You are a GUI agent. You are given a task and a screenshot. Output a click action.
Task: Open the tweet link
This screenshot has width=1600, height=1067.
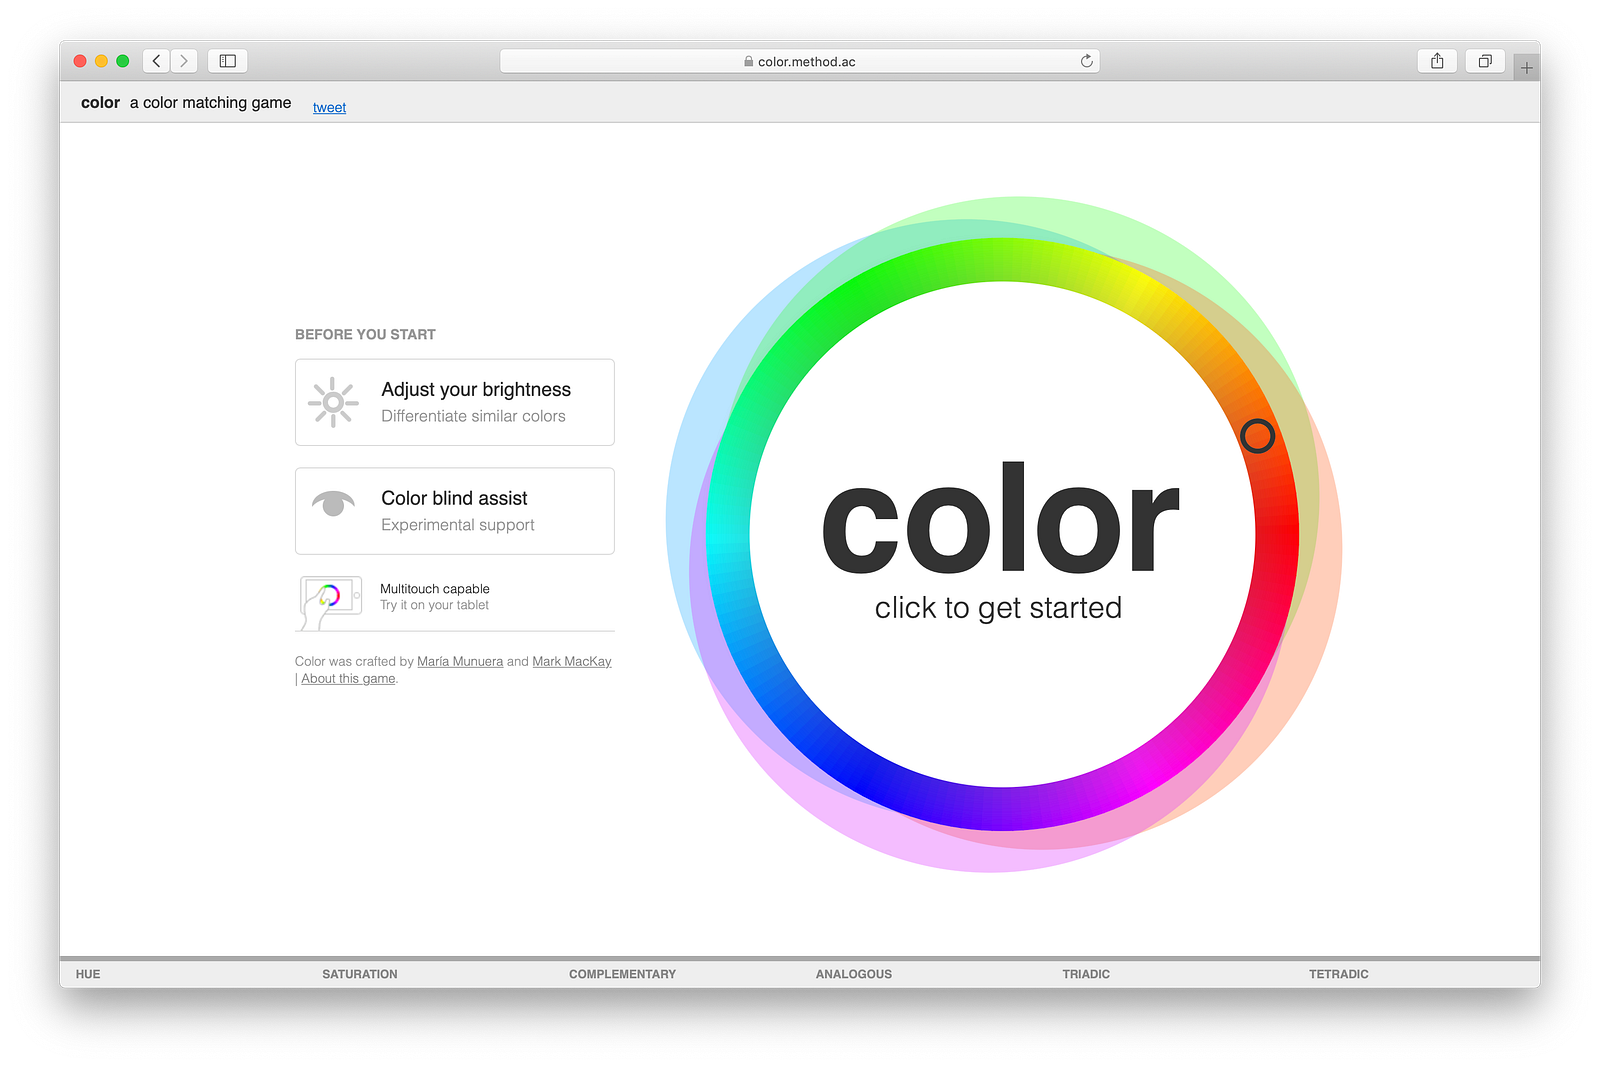pyautogui.click(x=329, y=107)
